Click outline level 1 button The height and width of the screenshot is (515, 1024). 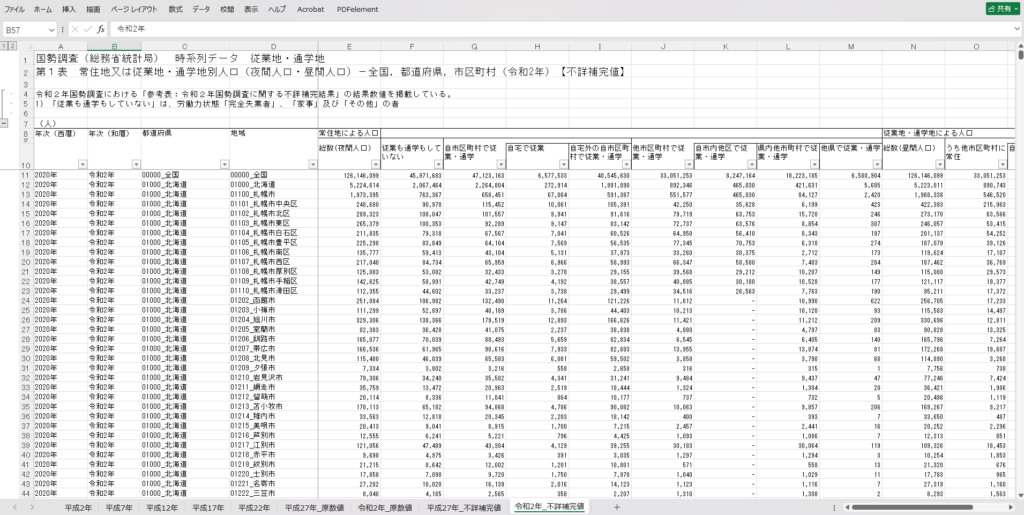coord(4,46)
